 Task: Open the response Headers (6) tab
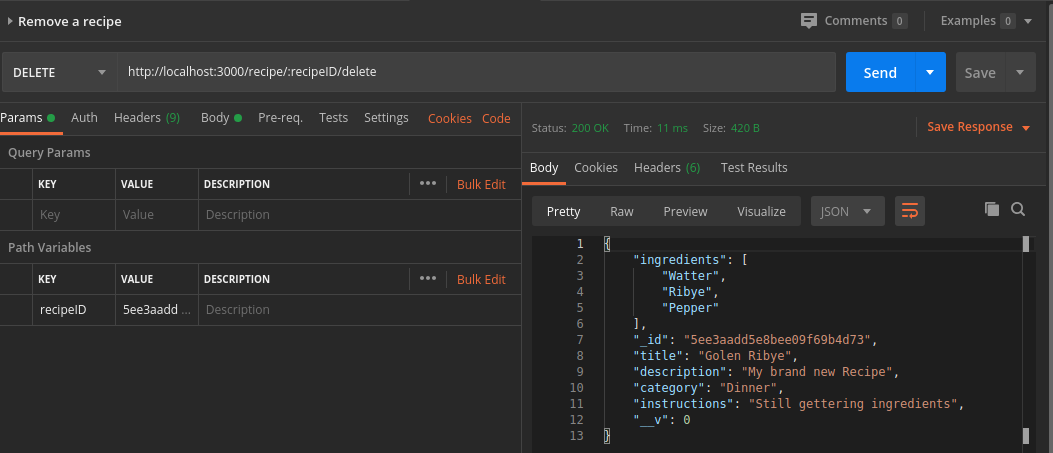[x=667, y=168]
